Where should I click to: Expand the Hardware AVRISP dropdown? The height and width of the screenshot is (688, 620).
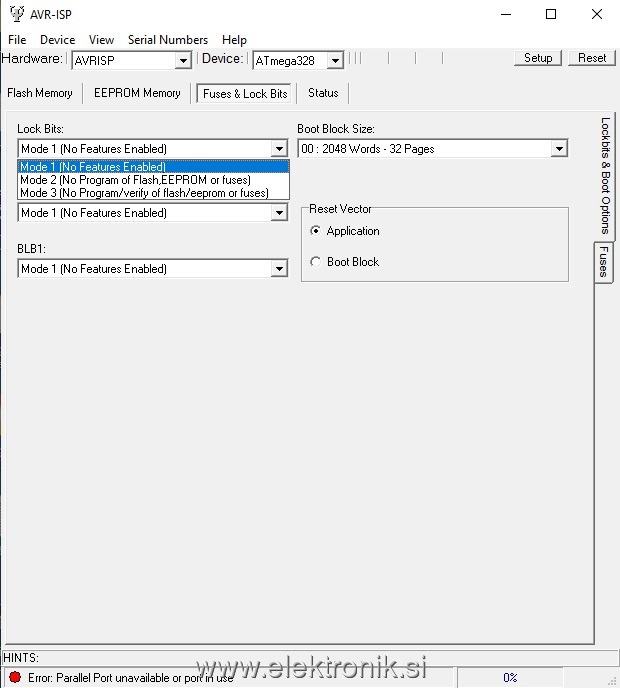183,61
